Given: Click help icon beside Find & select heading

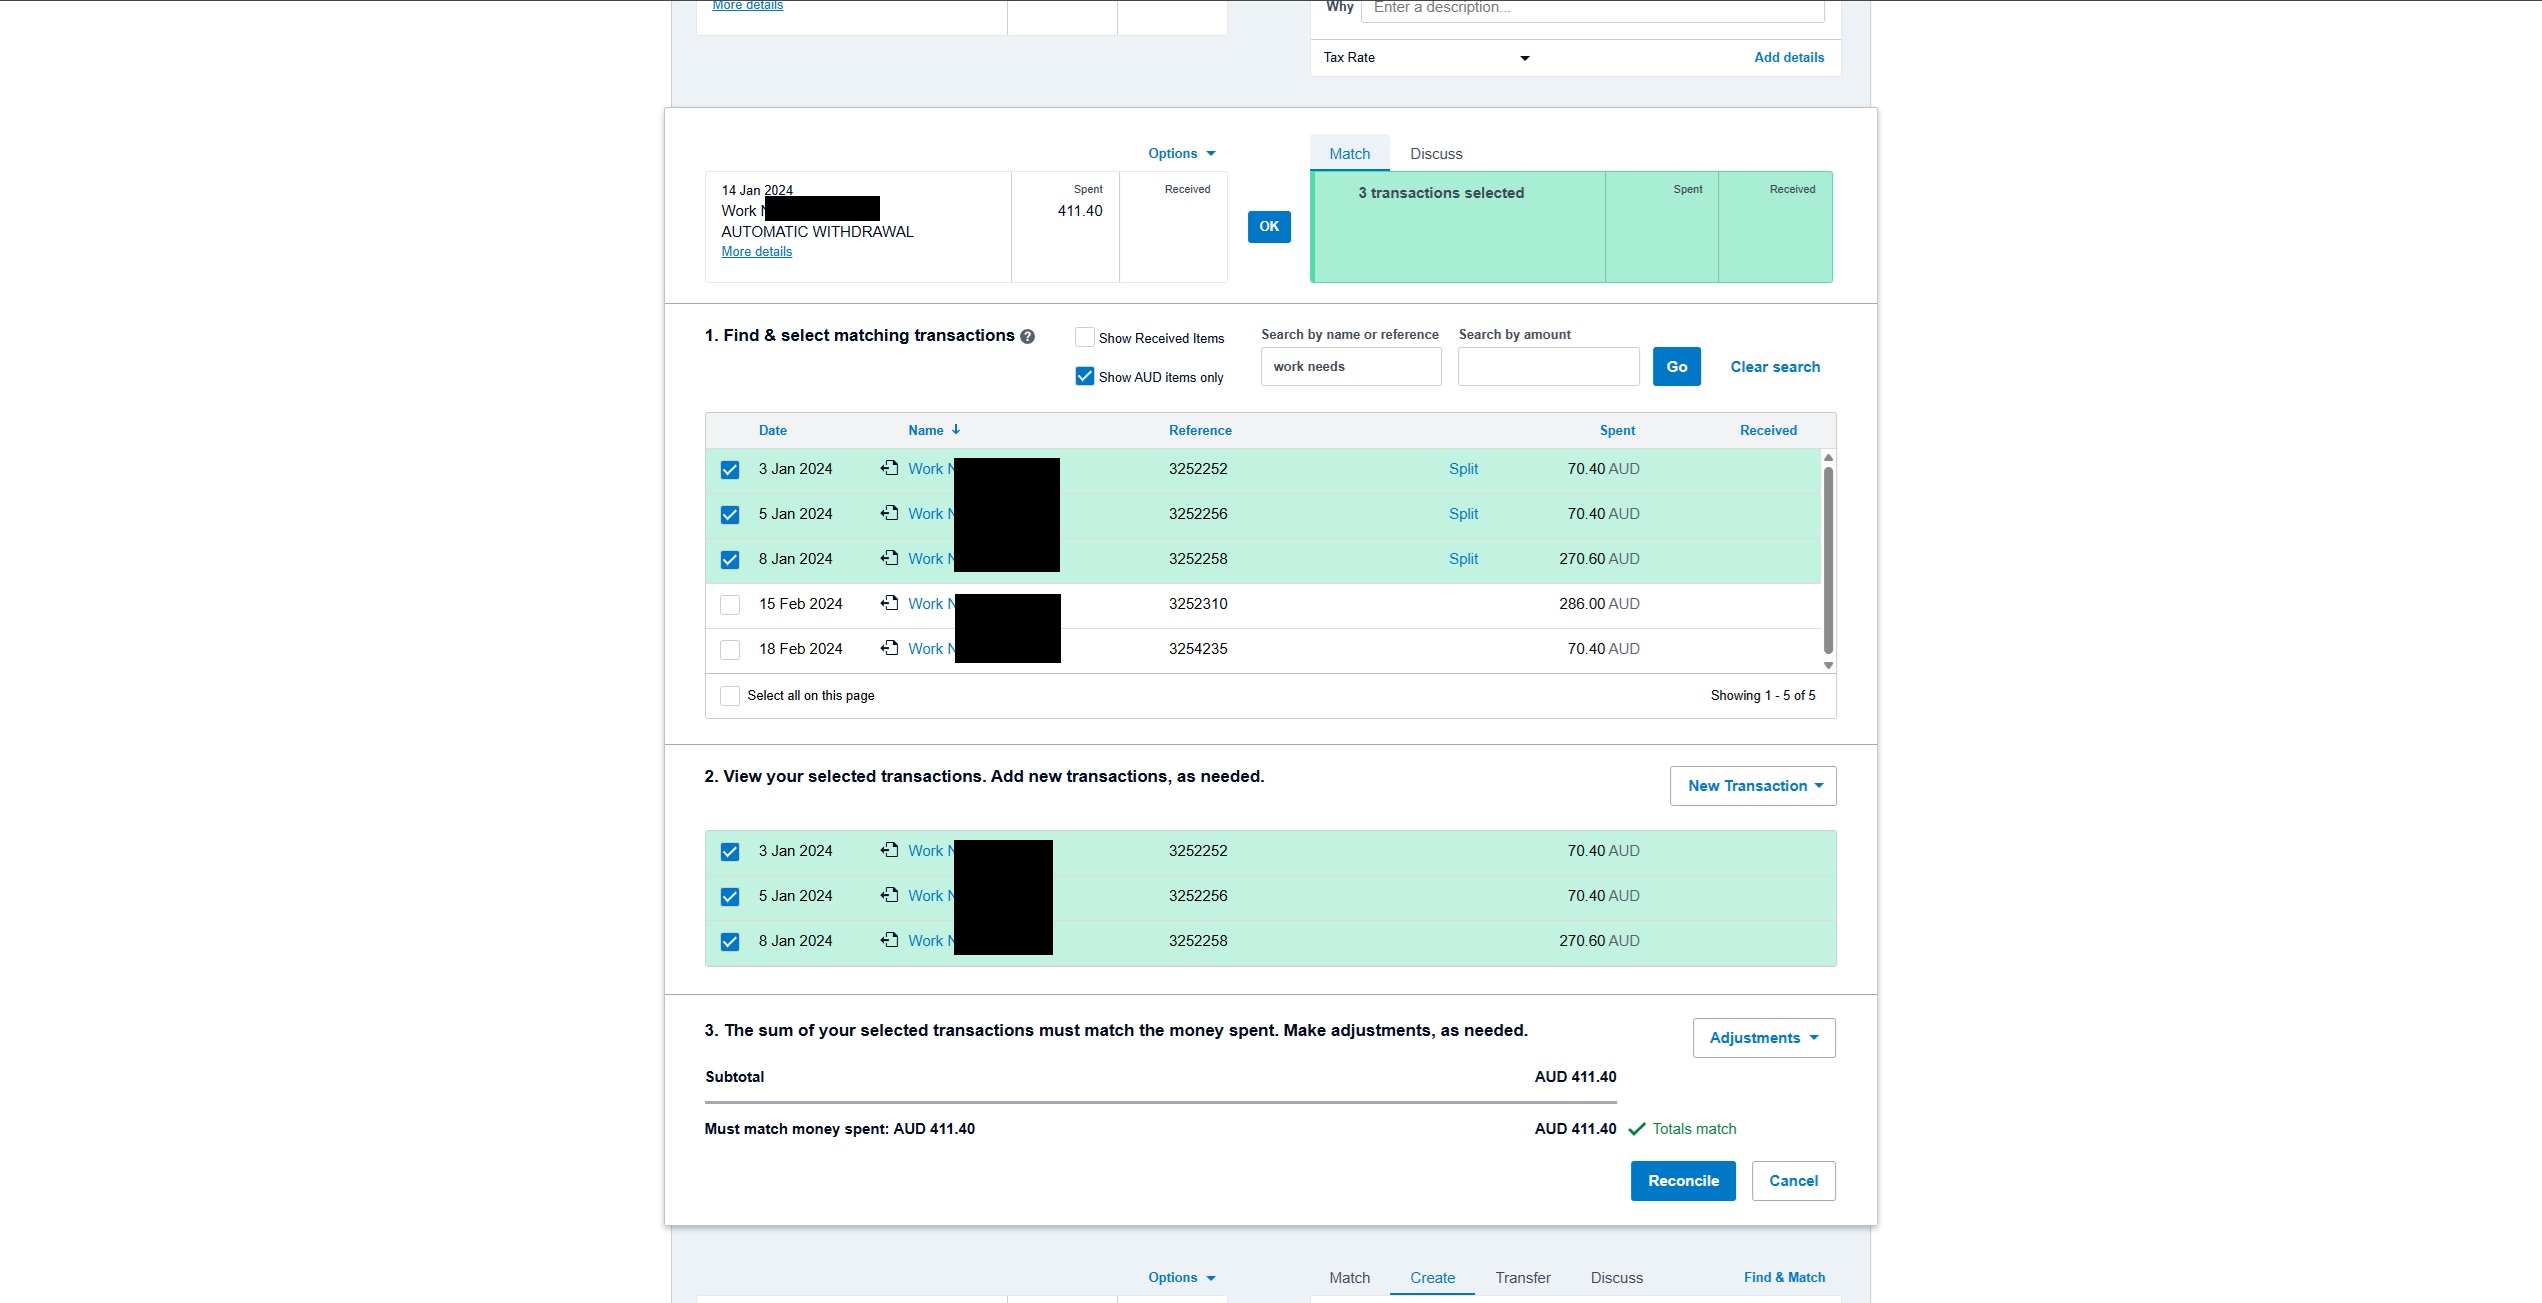Looking at the screenshot, I should (x=1027, y=337).
